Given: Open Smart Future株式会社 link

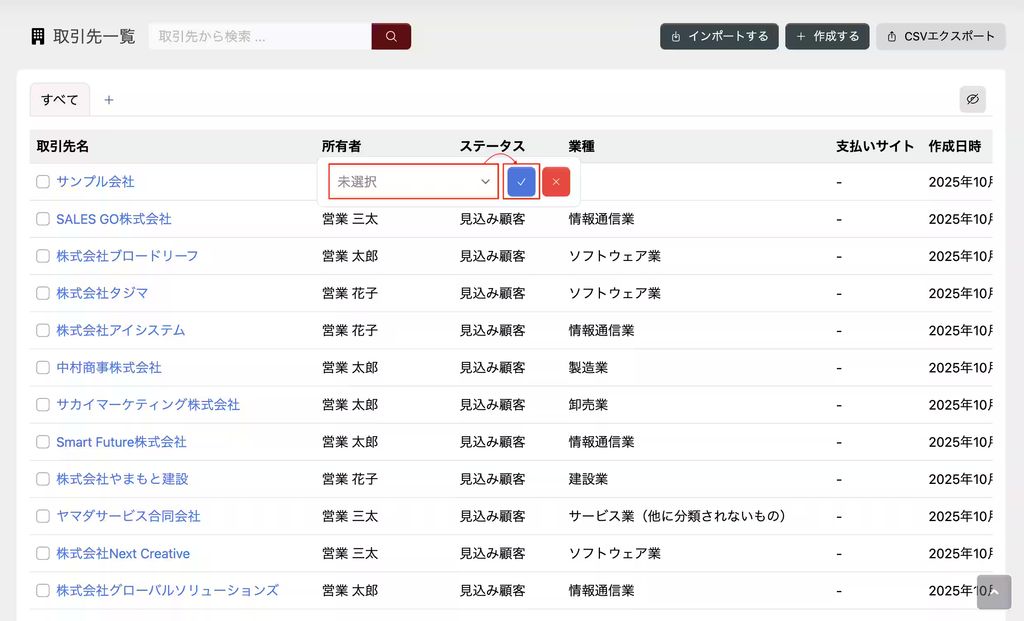Looking at the screenshot, I should (121, 442).
